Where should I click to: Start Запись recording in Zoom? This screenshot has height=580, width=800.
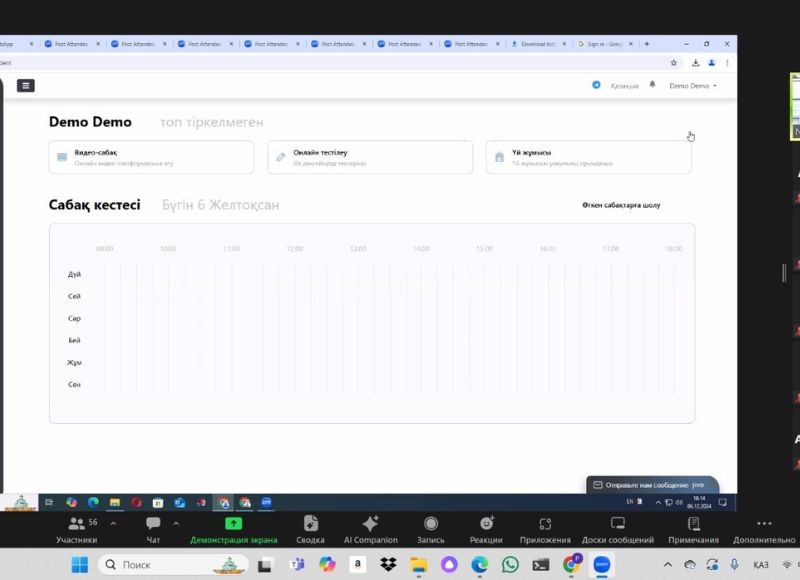[x=431, y=529]
